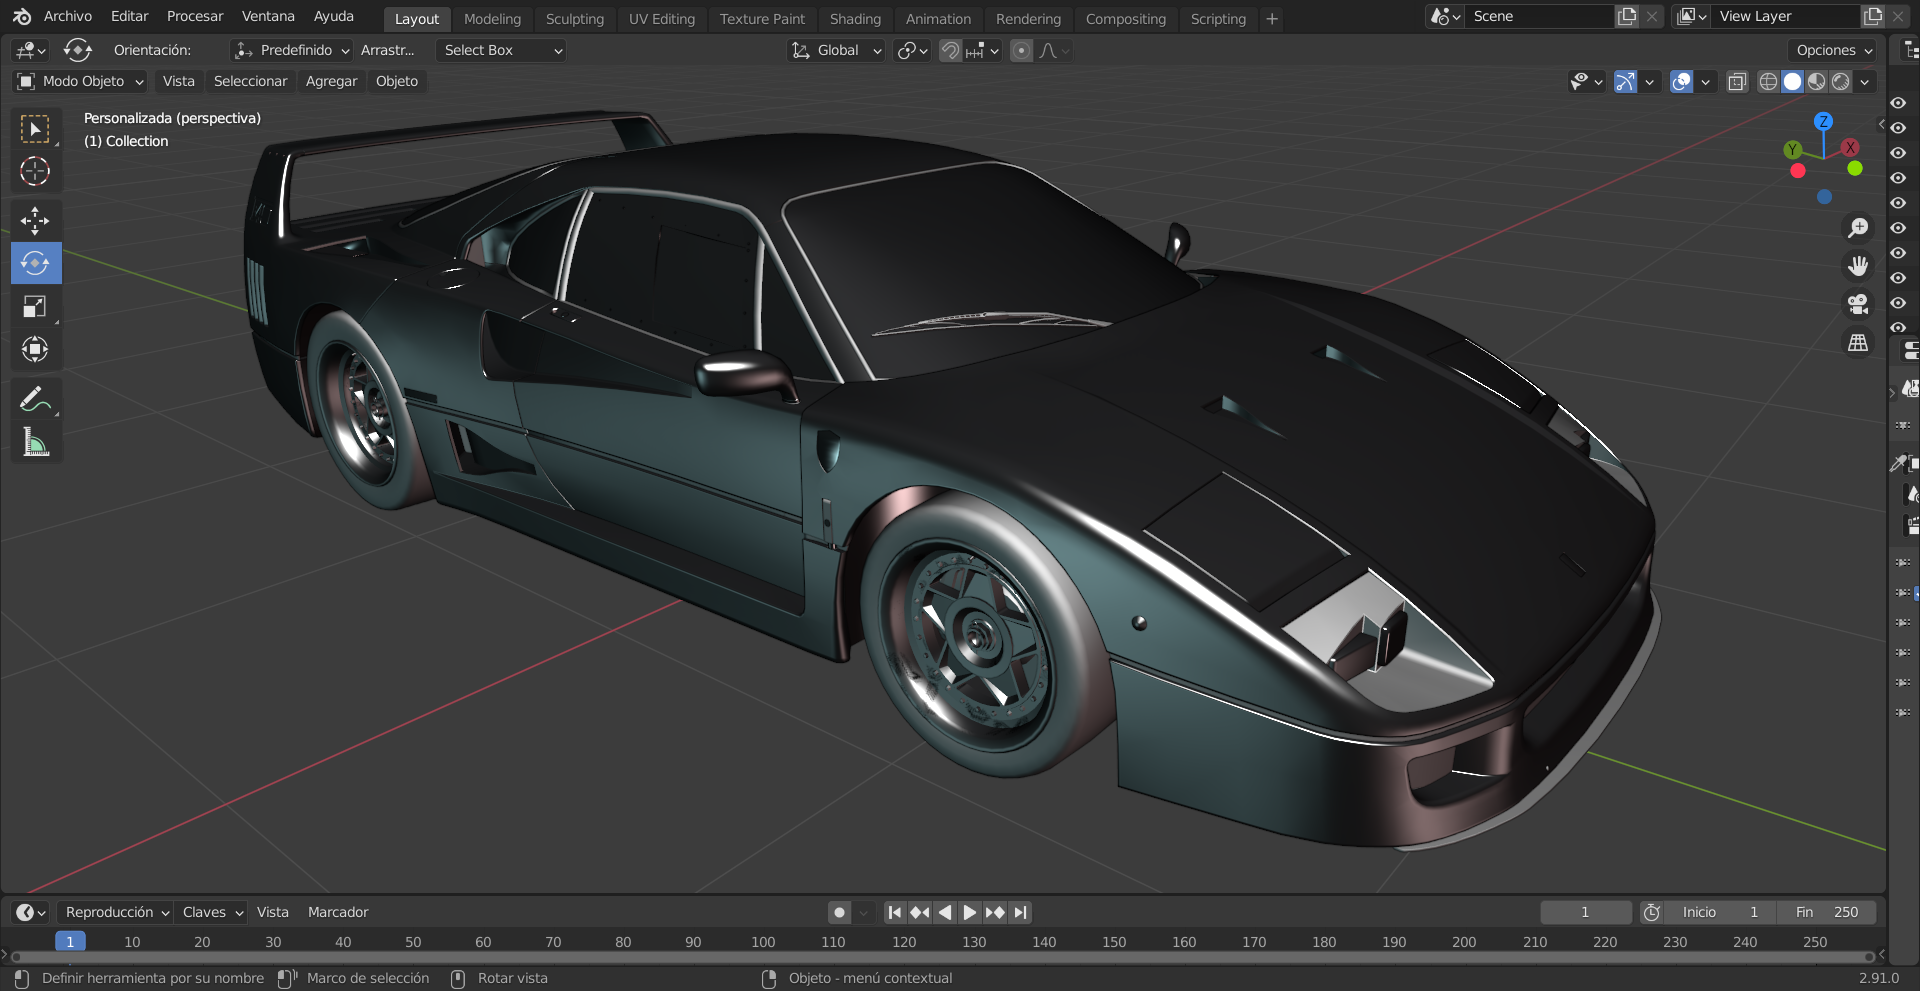Open the Editar menu
This screenshot has height=991, width=1920.
[x=129, y=16]
